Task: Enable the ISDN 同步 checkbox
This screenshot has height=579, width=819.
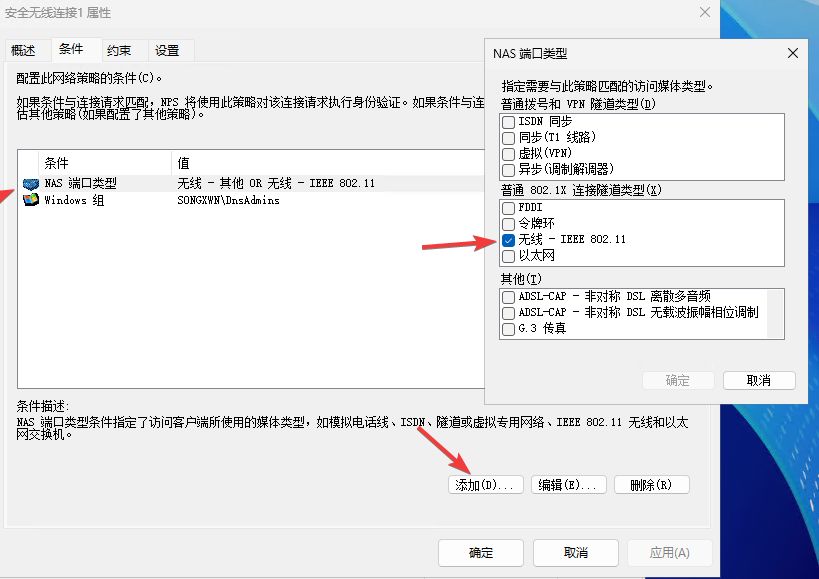Action: pos(509,122)
